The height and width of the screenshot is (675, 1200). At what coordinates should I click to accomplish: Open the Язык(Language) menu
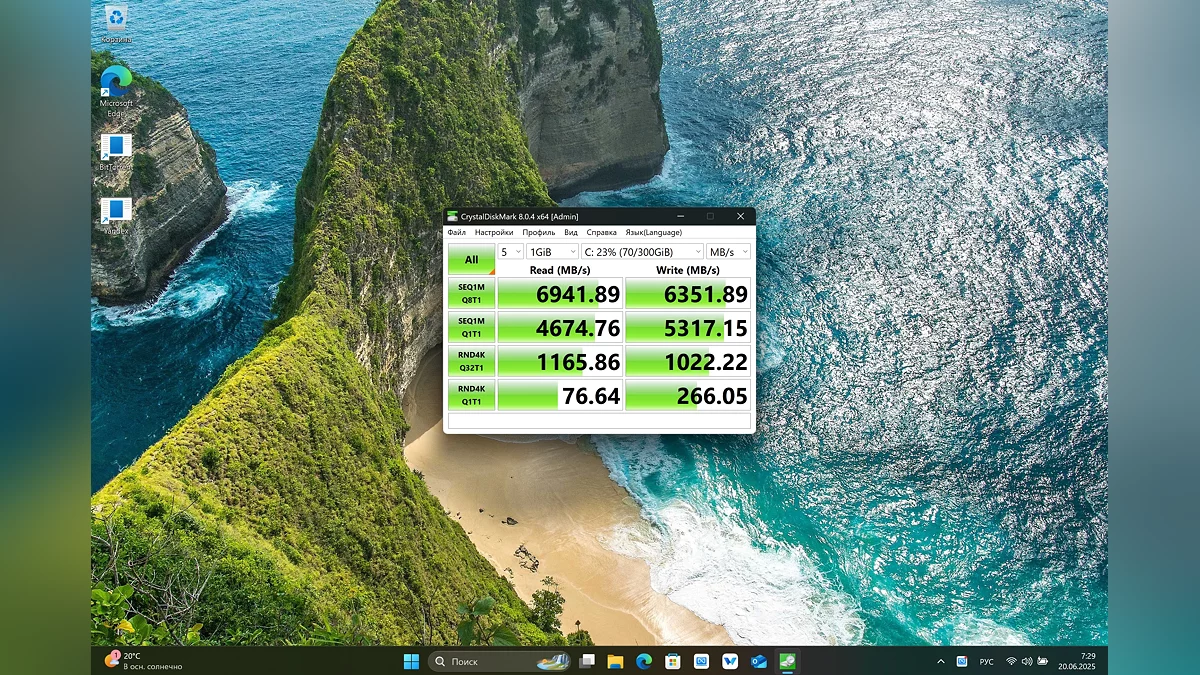(653, 232)
